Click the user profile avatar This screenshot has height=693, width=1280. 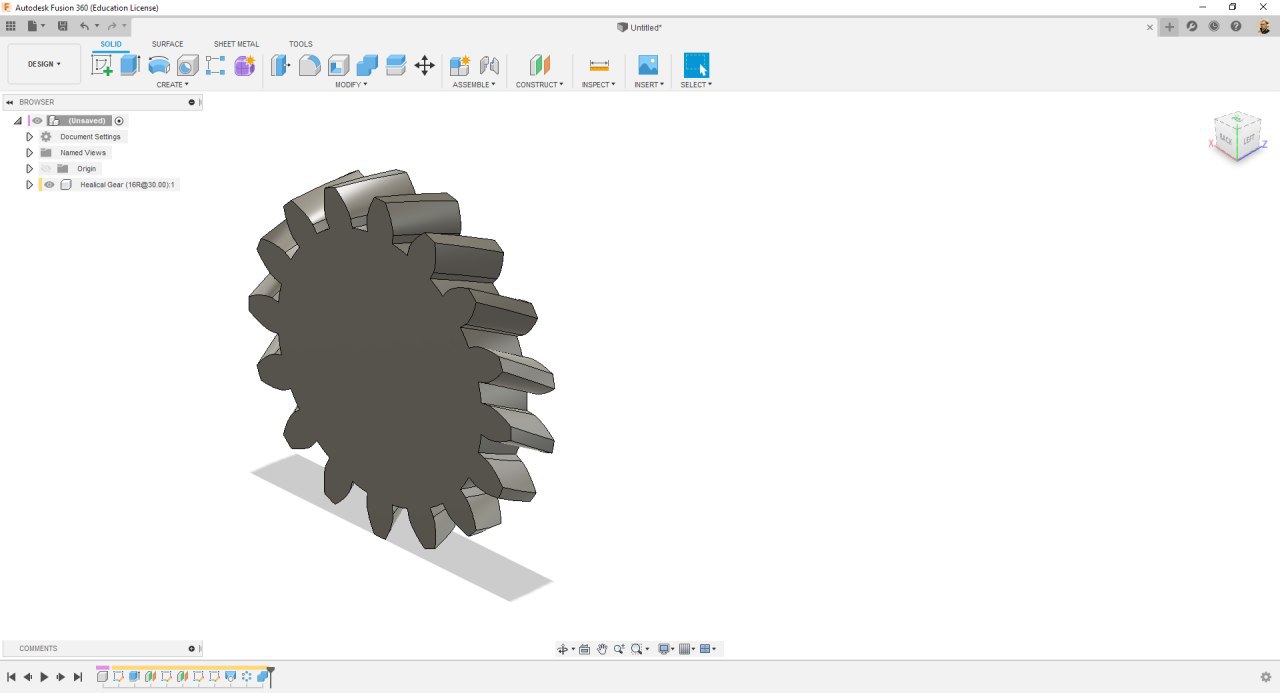[x=1264, y=26]
